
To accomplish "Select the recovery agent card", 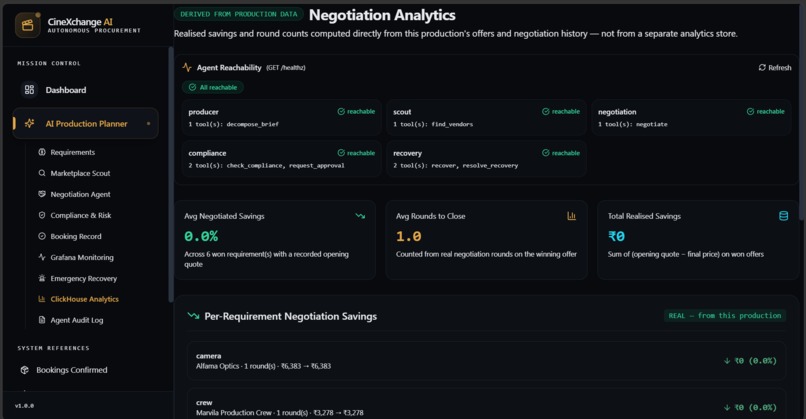I will click(x=486, y=159).
